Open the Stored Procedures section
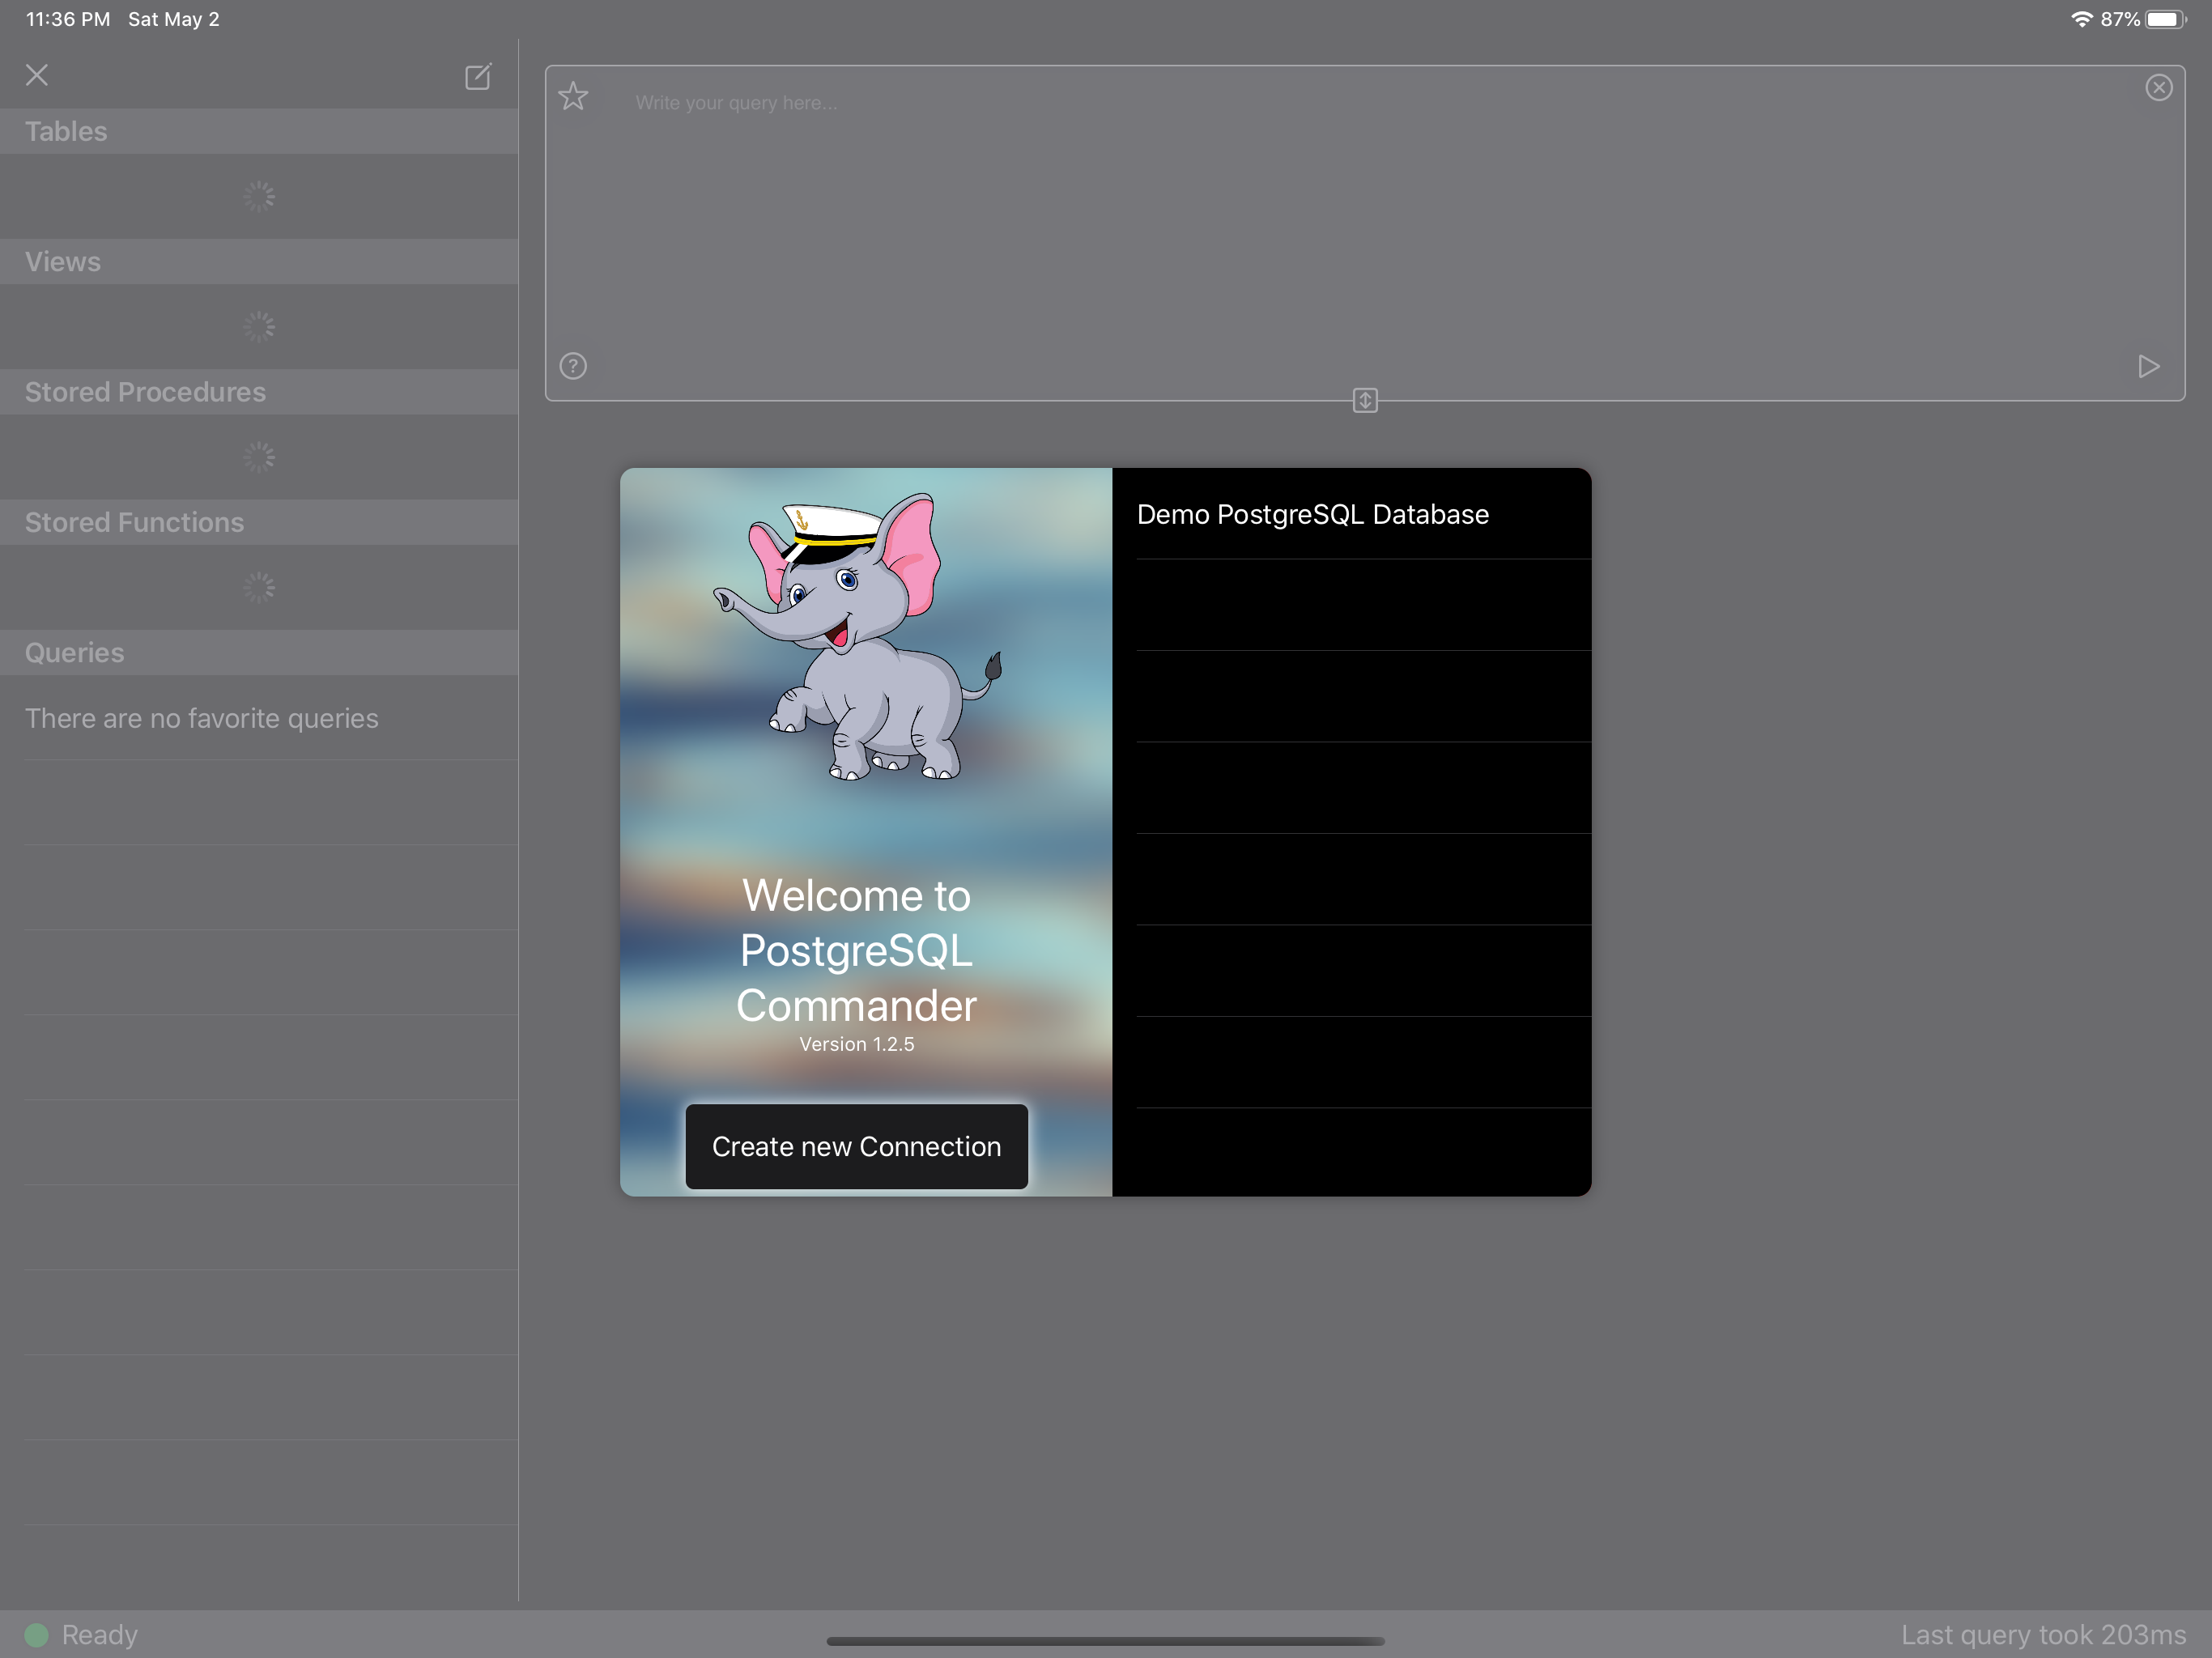Image resolution: width=2212 pixels, height=1658 pixels. pyautogui.click(x=145, y=392)
